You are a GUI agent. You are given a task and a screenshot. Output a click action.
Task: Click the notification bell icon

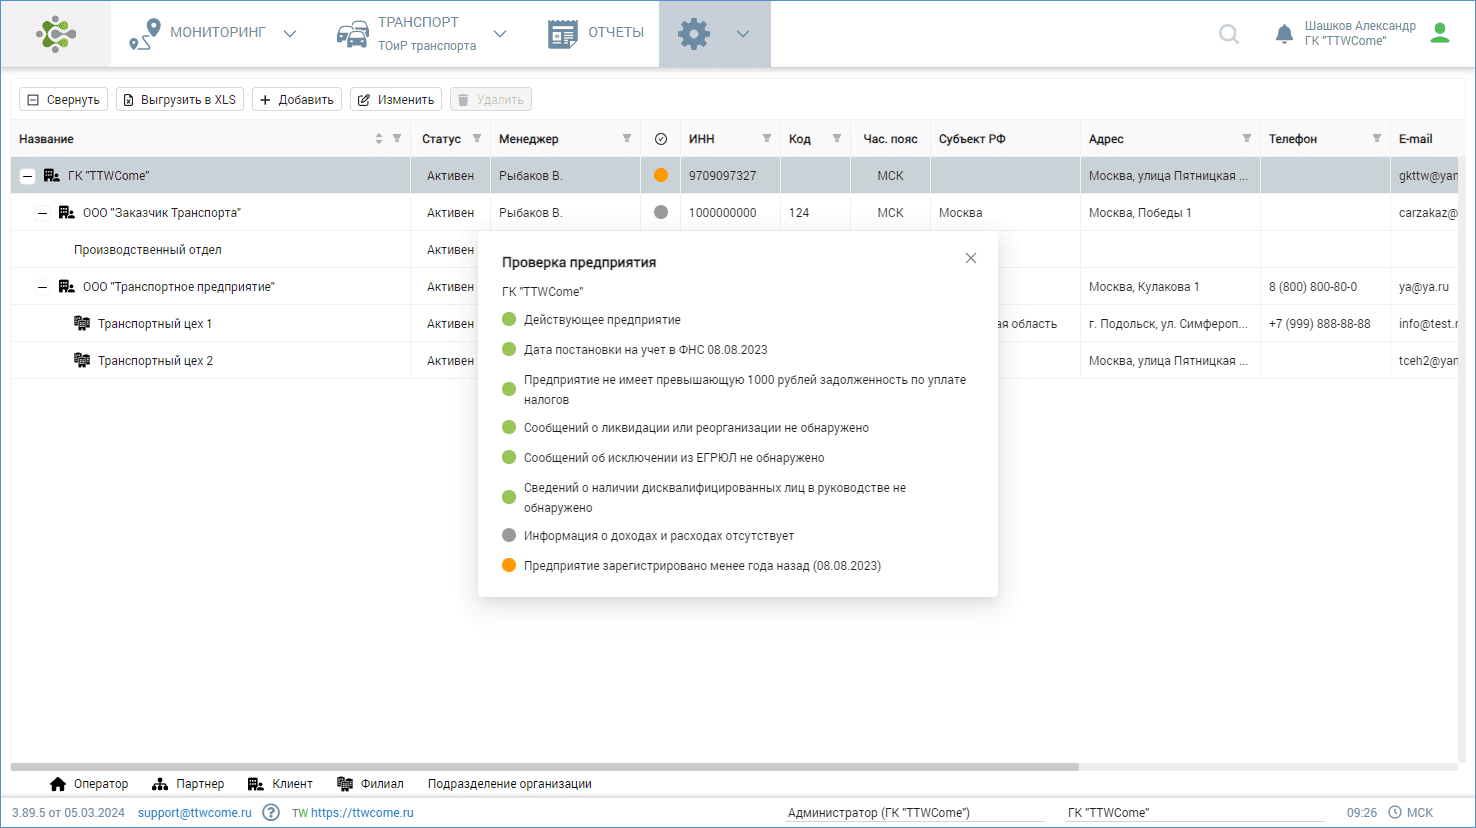pyautogui.click(x=1284, y=34)
